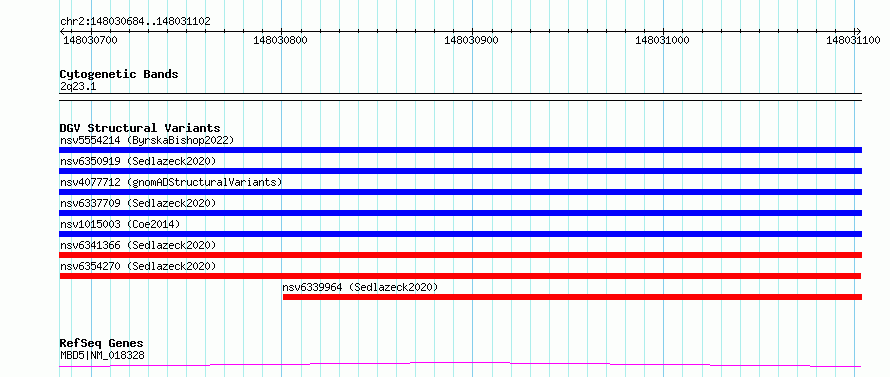Click the nsv1015003 (Coe2014) variant label
The height and width of the screenshot is (377, 890).
click(120, 224)
